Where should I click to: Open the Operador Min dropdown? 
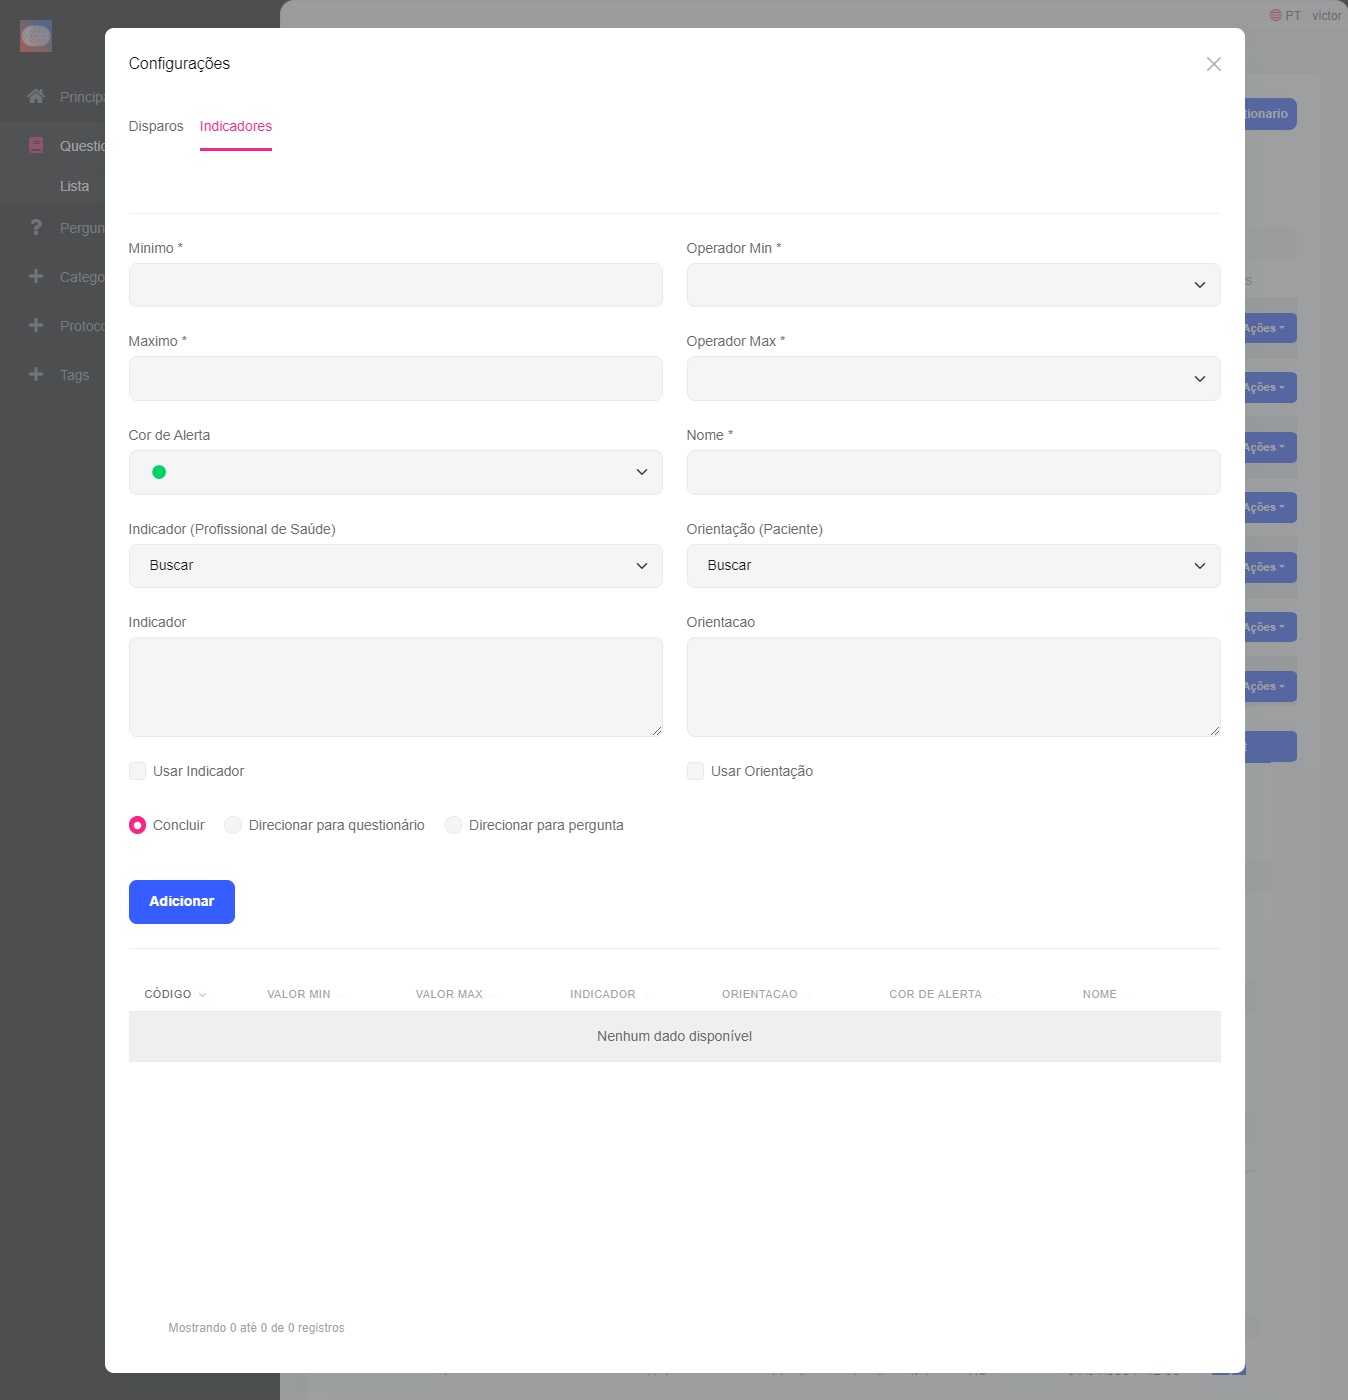pyautogui.click(x=952, y=285)
